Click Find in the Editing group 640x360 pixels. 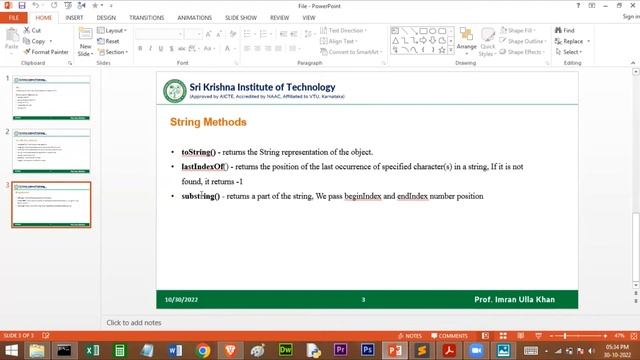565,30
